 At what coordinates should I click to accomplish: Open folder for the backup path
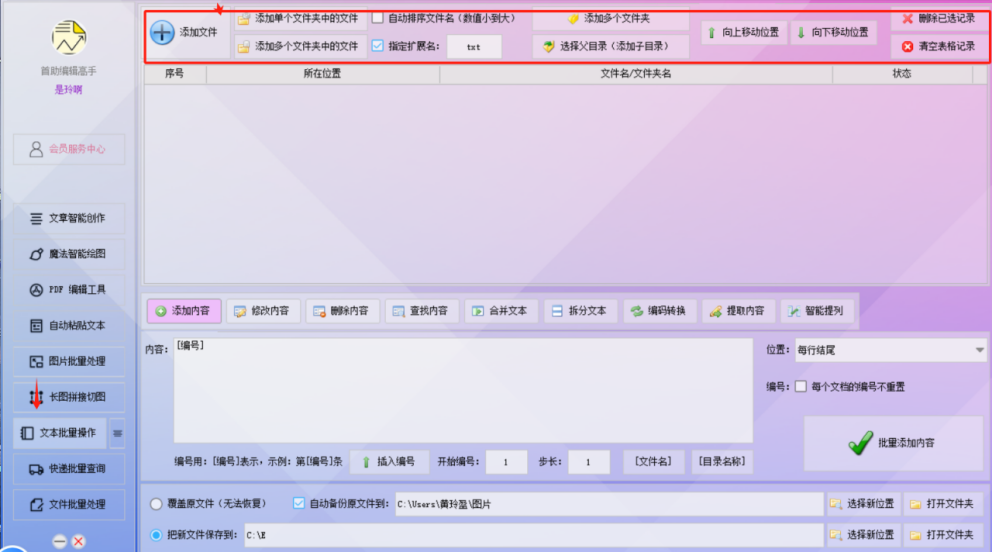click(943, 504)
